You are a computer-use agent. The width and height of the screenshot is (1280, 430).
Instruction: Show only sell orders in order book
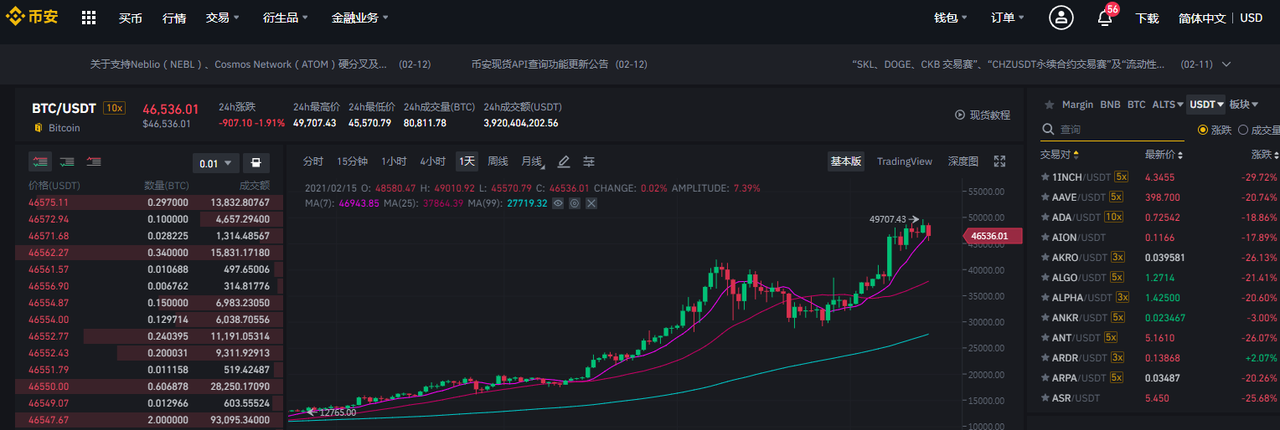96,161
